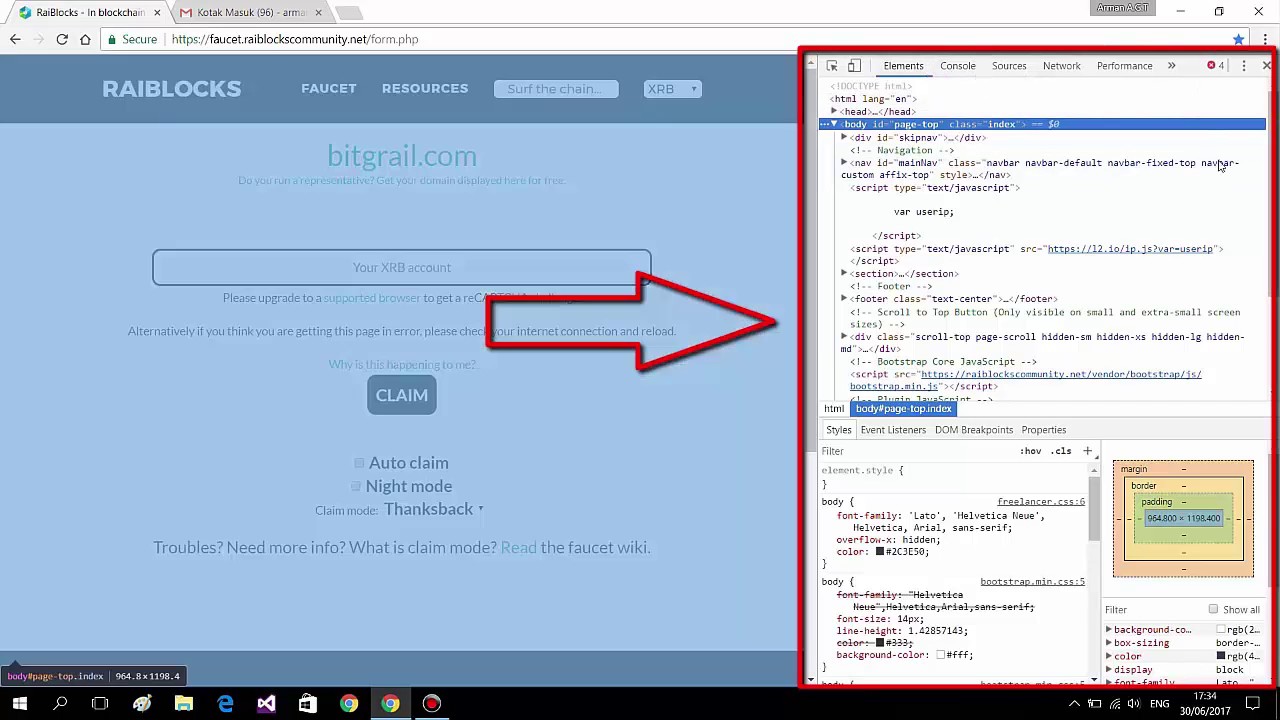Close the RaiBlocks browser tab
The width and height of the screenshot is (1280, 720).
(x=157, y=13)
